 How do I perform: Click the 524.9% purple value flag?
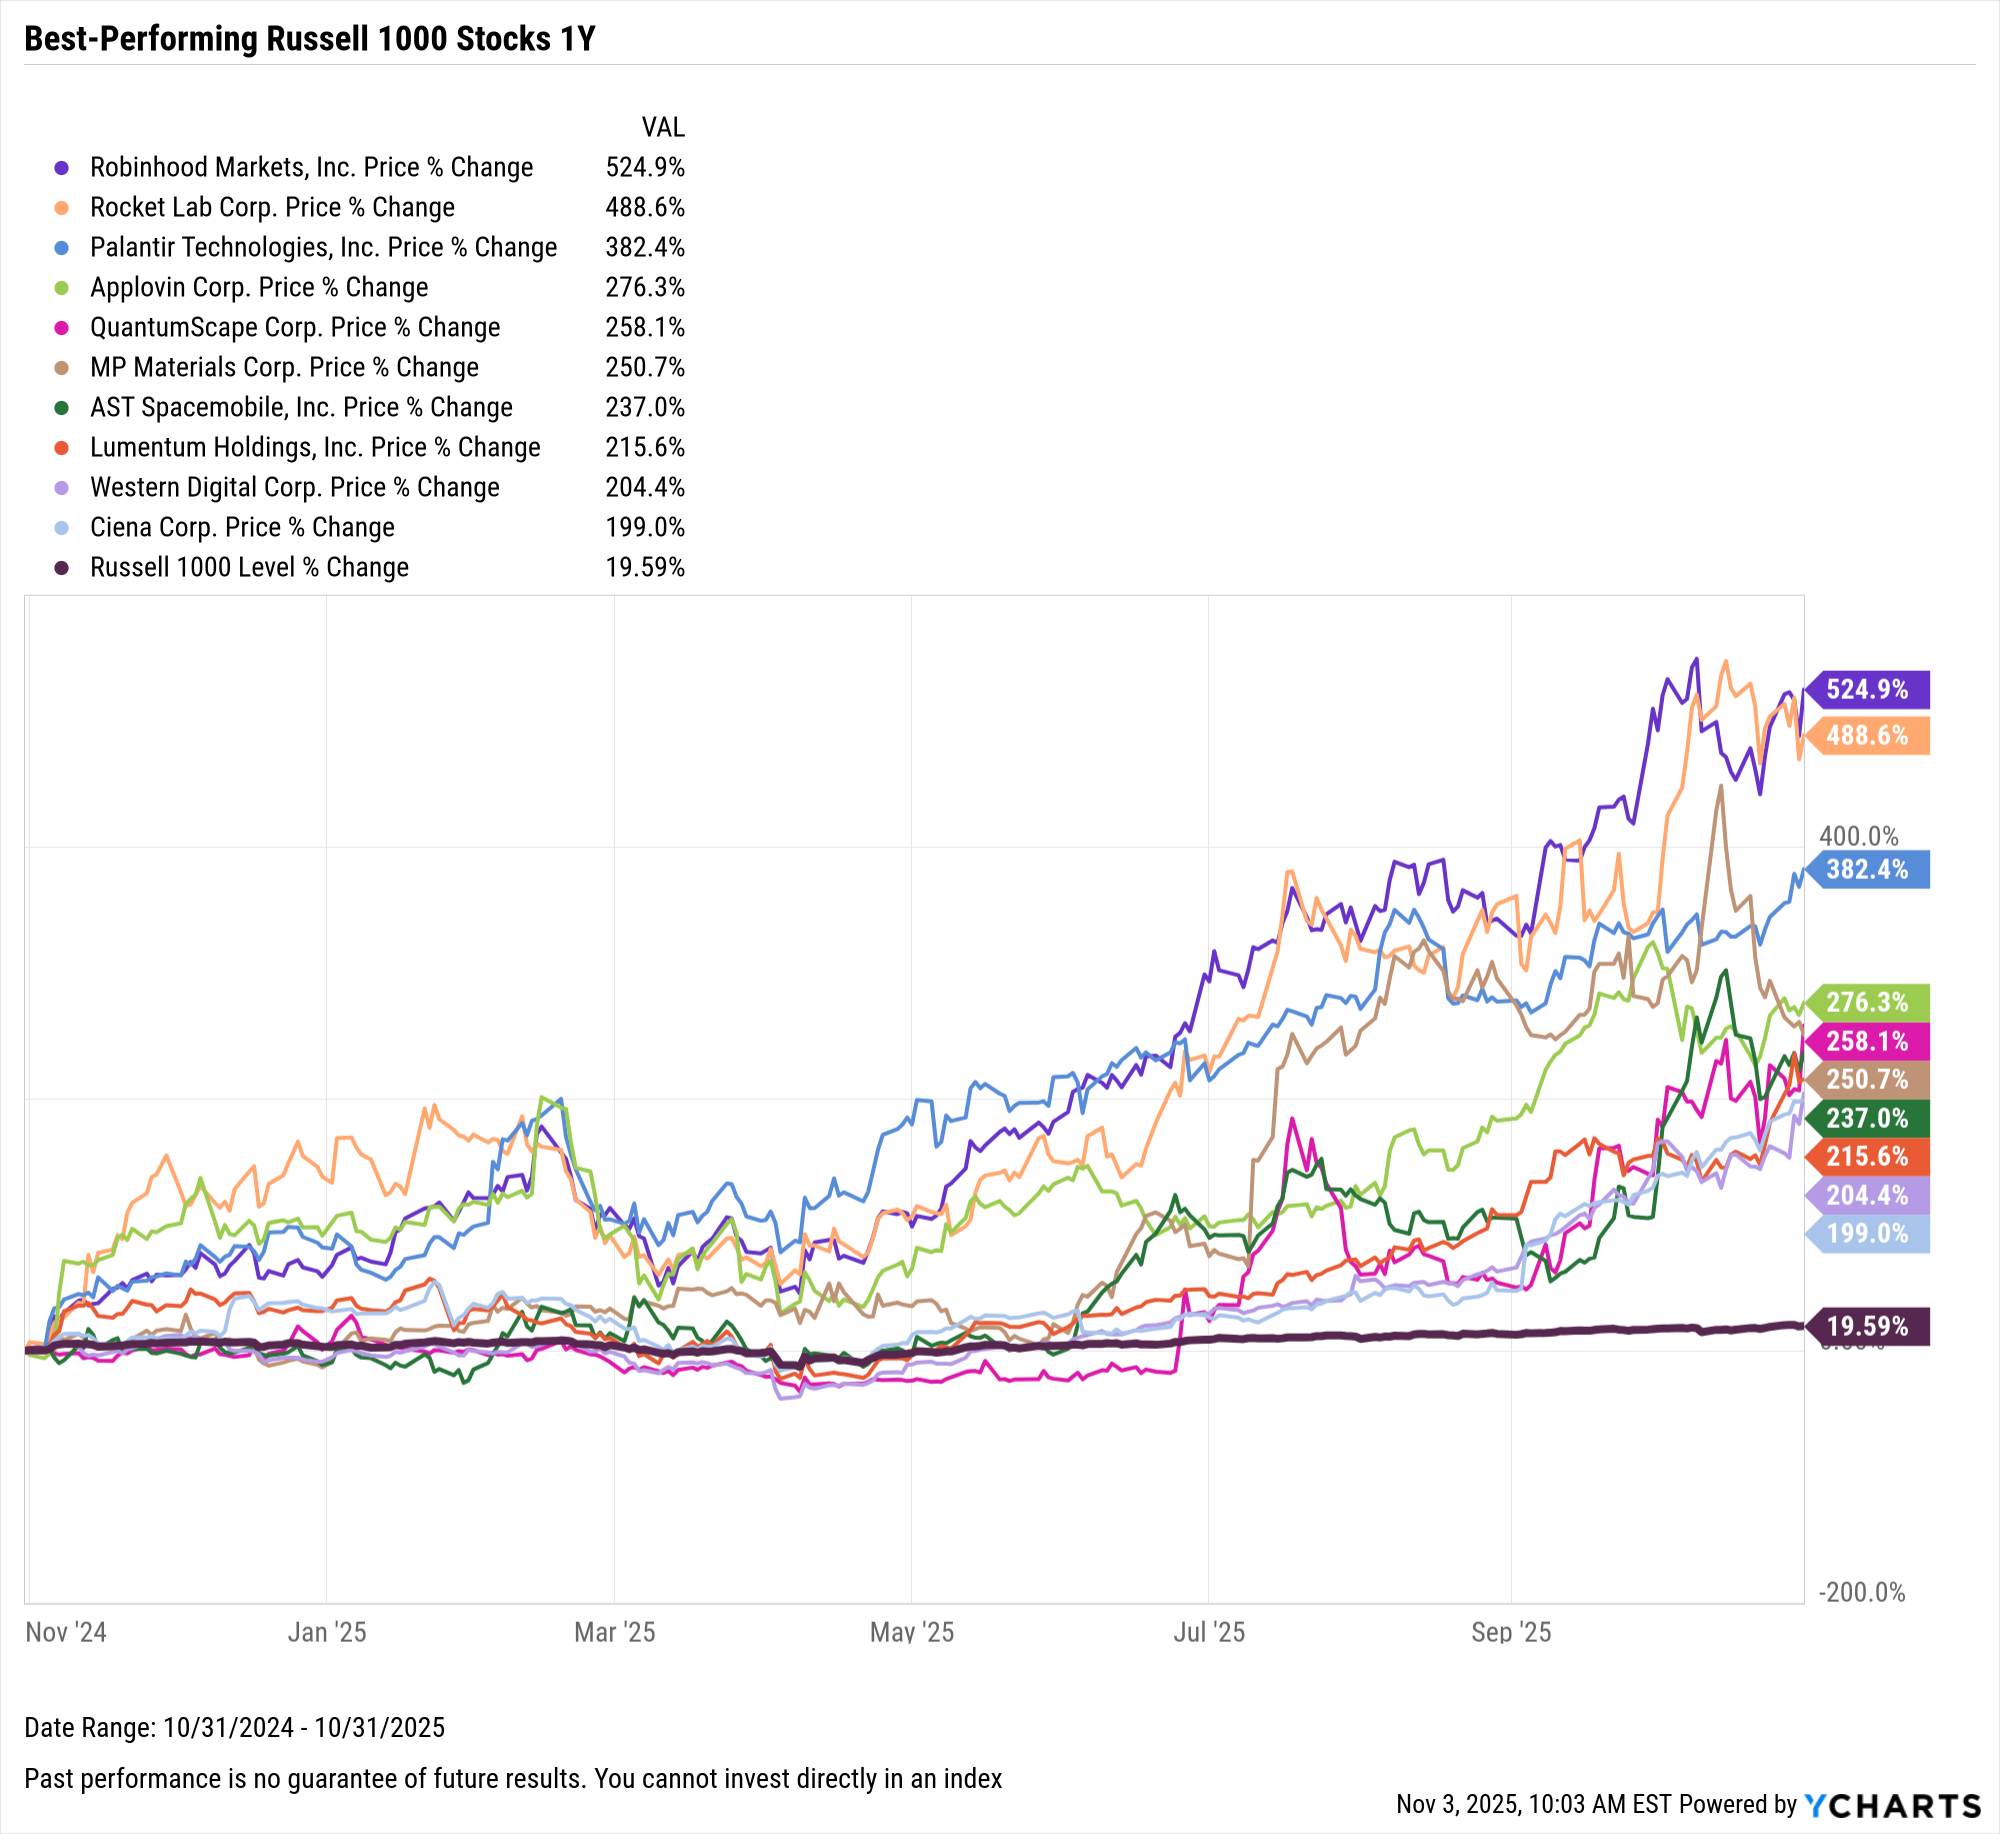(1866, 690)
